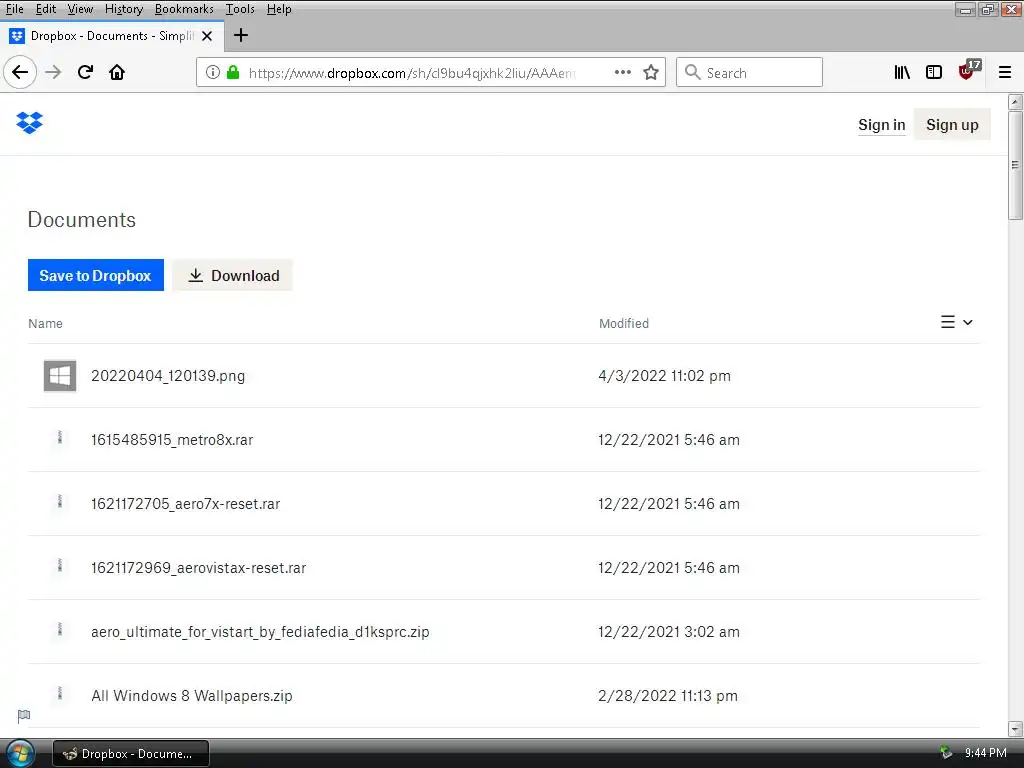Sort by Modified column header

(624, 323)
